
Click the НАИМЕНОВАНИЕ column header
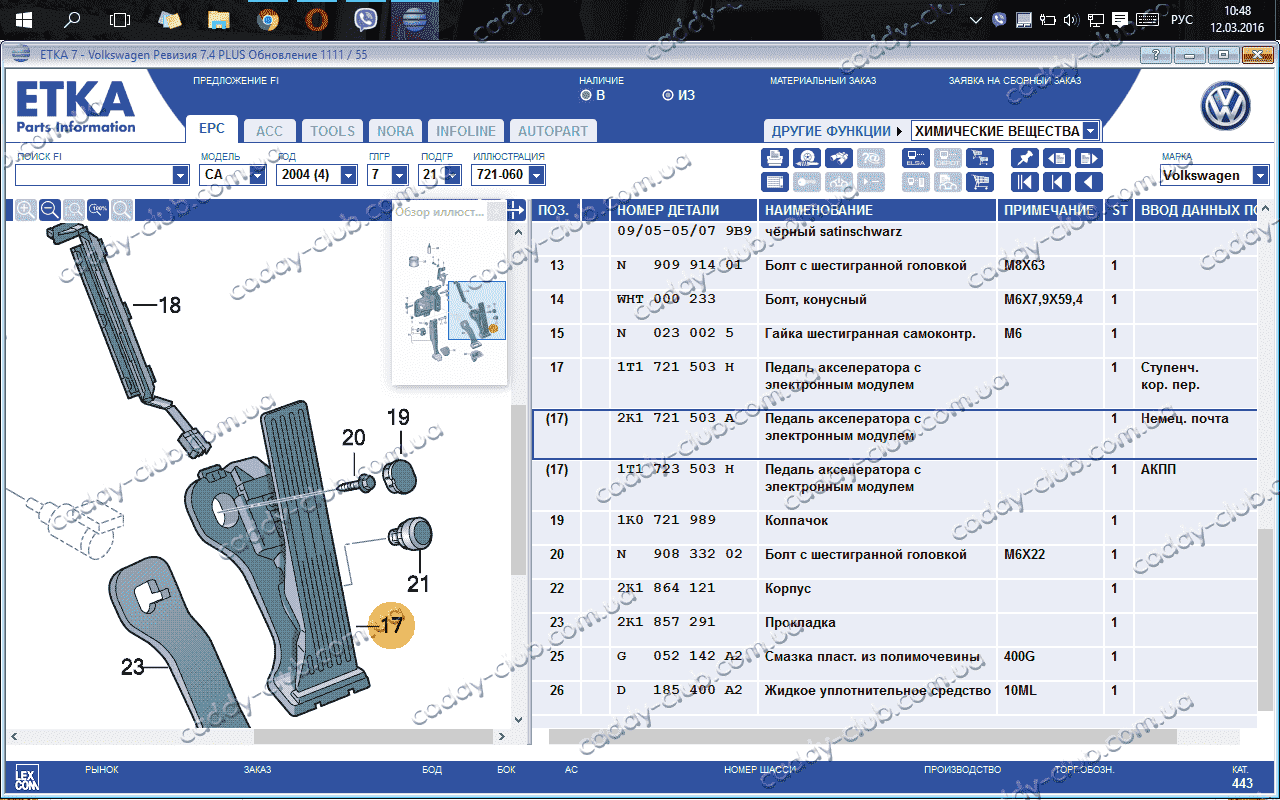coord(878,210)
